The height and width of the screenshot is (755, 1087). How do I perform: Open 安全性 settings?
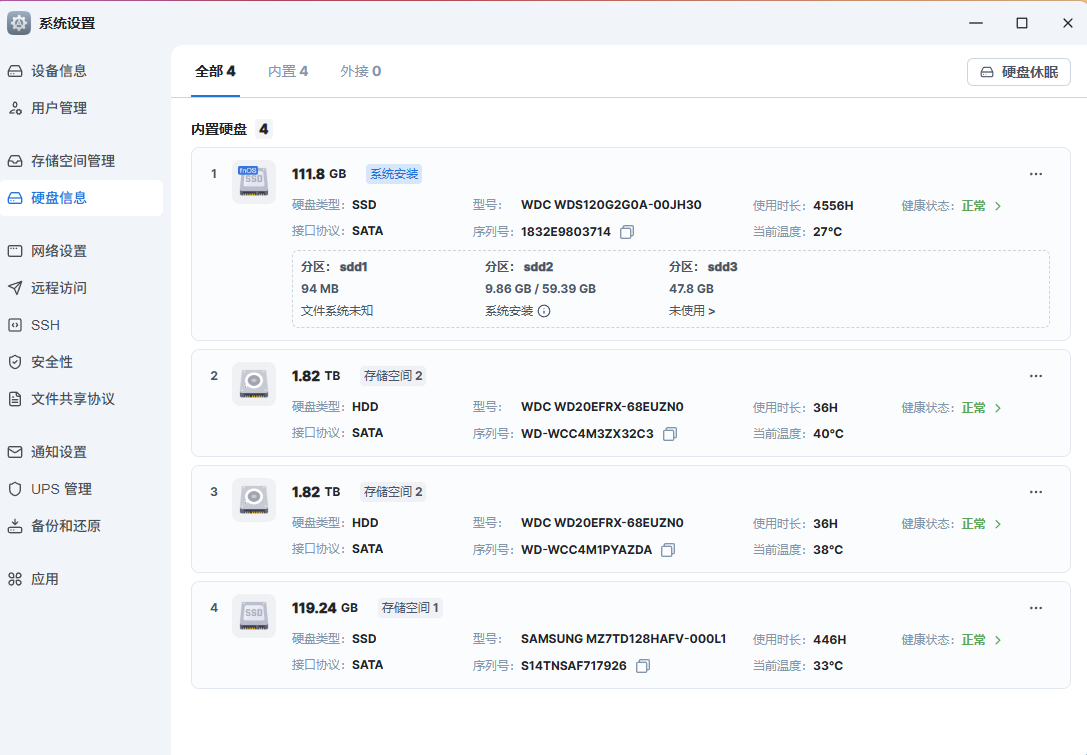pos(81,362)
